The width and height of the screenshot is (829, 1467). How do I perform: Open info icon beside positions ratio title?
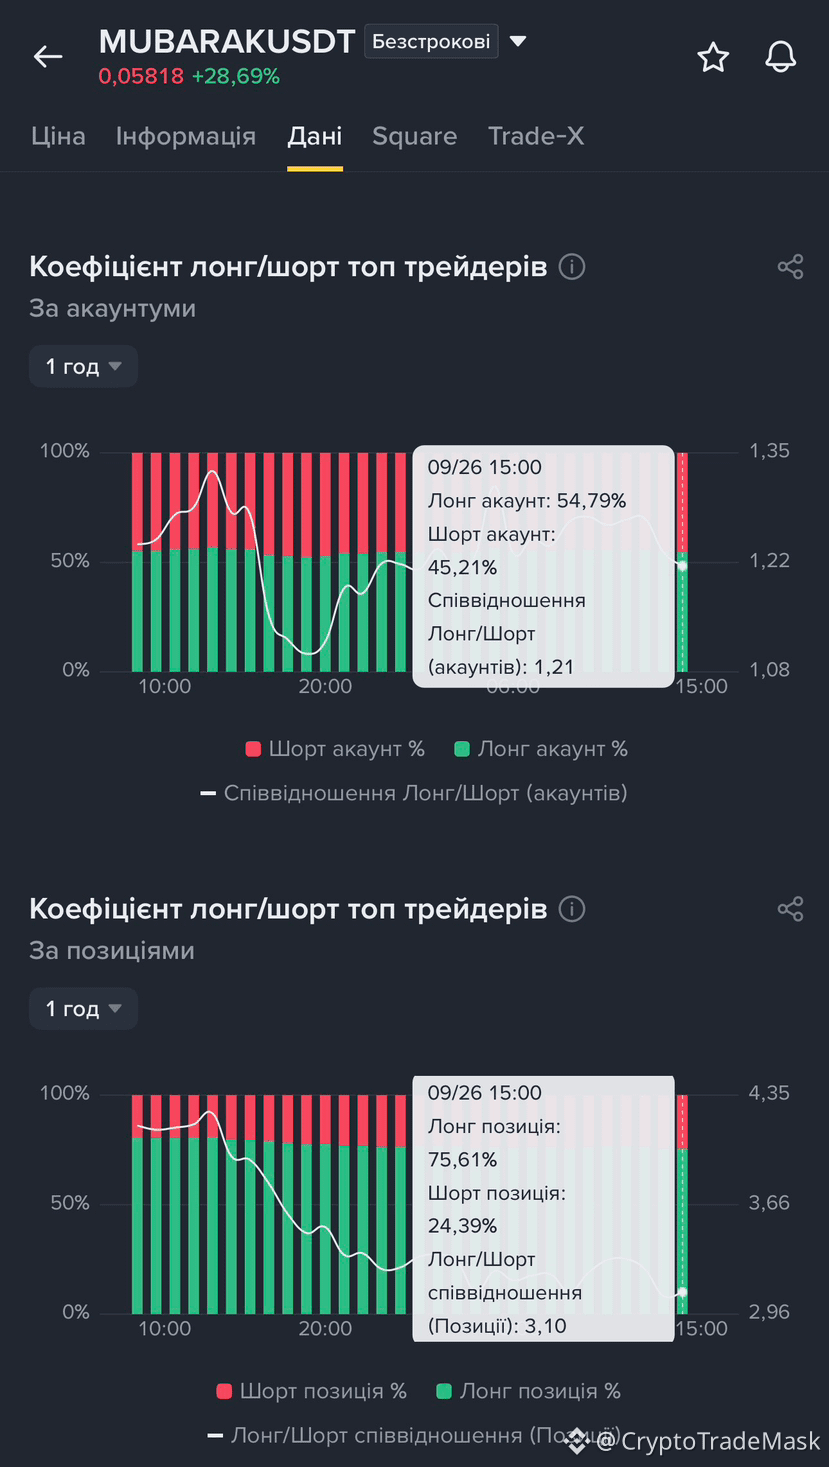(572, 909)
